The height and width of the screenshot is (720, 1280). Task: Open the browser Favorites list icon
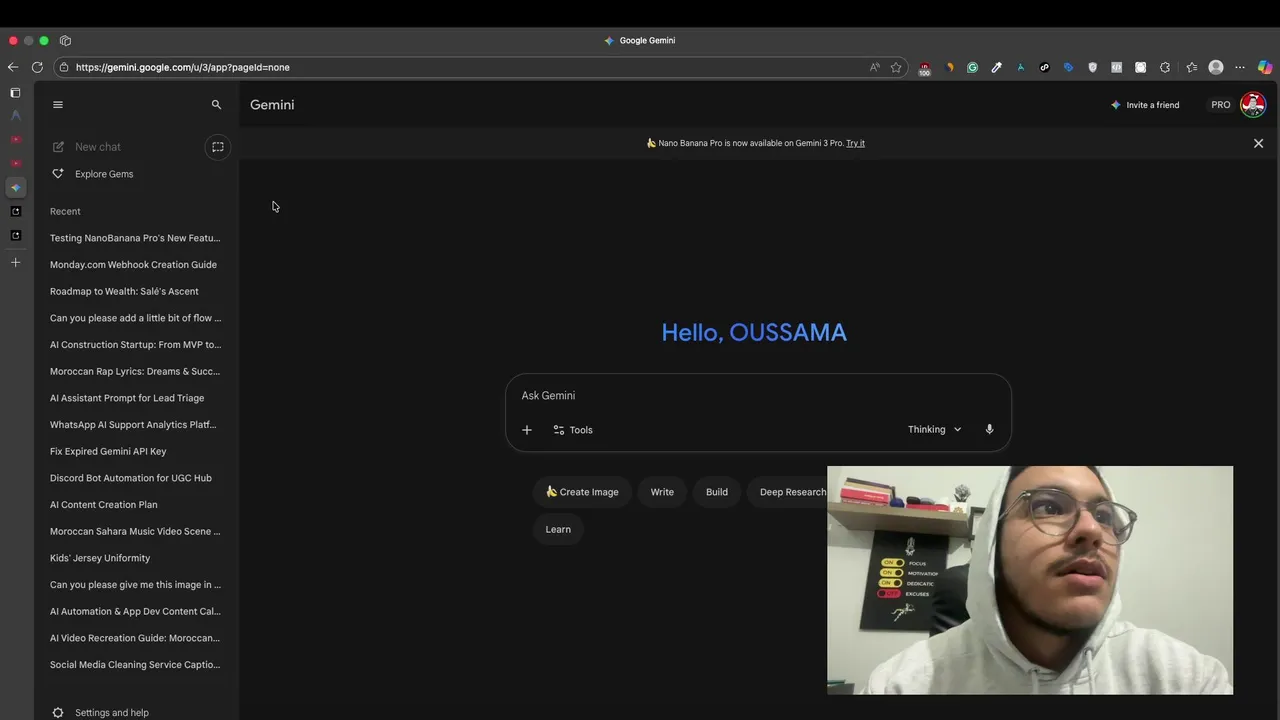point(1191,67)
